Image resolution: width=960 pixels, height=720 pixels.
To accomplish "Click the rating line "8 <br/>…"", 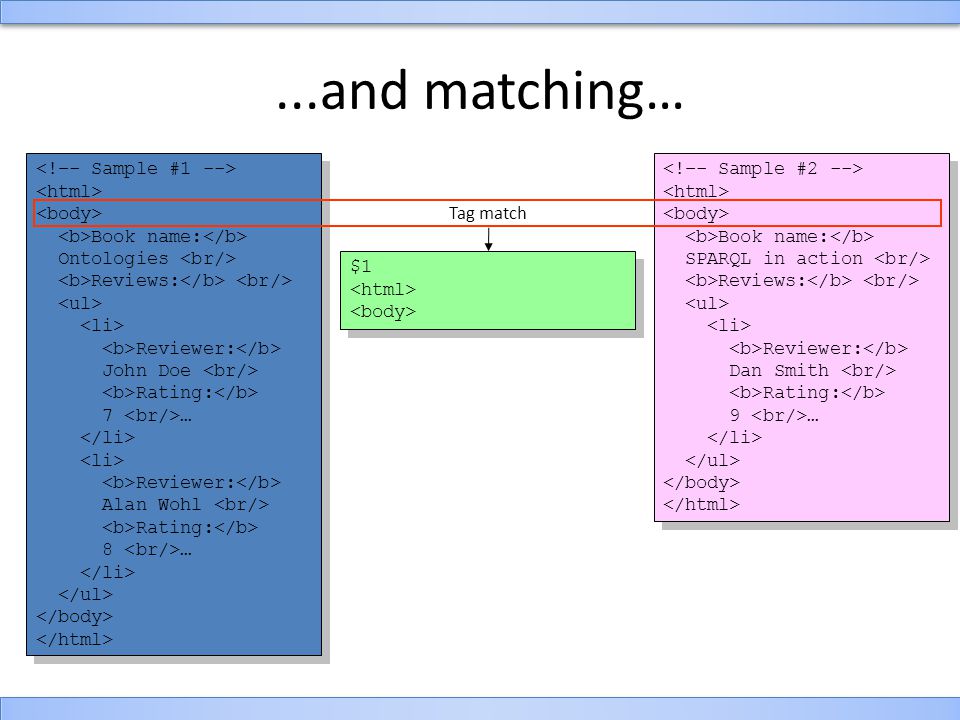I will [147, 549].
